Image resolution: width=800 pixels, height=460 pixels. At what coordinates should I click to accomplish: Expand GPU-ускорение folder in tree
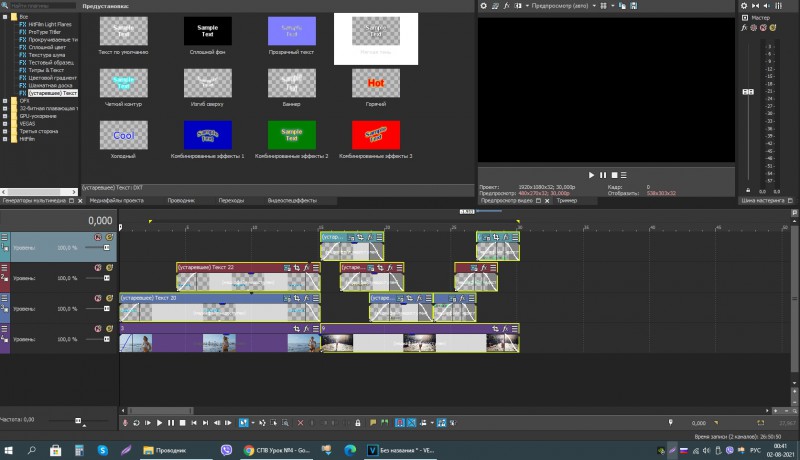click(5, 116)
